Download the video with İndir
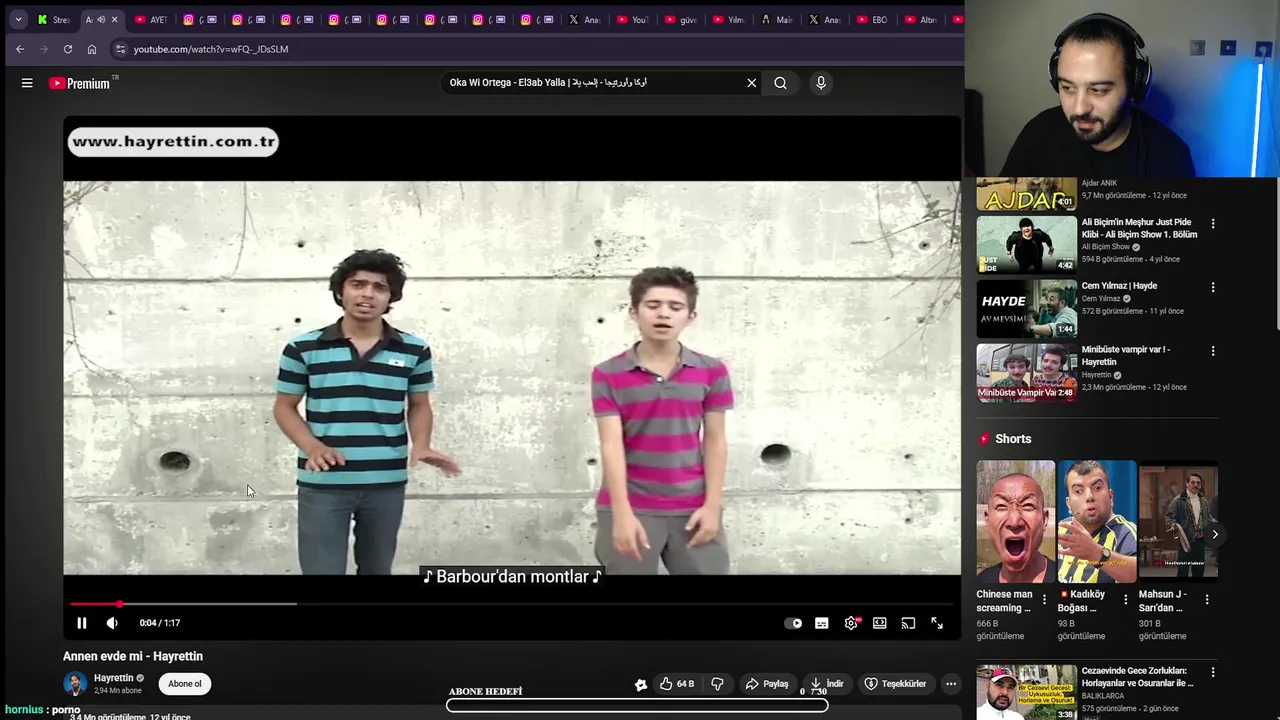The width and height of the screenshot is (1280, 720). coord(827,684)
